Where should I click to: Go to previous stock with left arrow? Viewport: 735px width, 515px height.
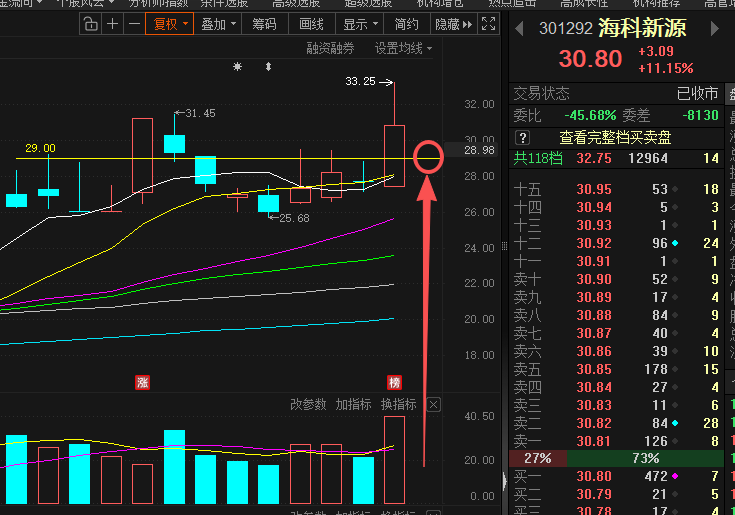point(519,29)
